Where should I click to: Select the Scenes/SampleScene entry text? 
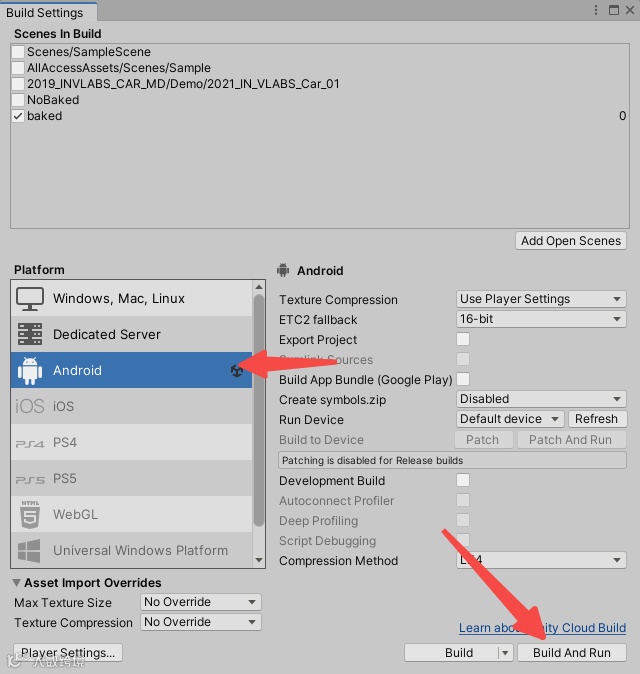pos(89,52)
